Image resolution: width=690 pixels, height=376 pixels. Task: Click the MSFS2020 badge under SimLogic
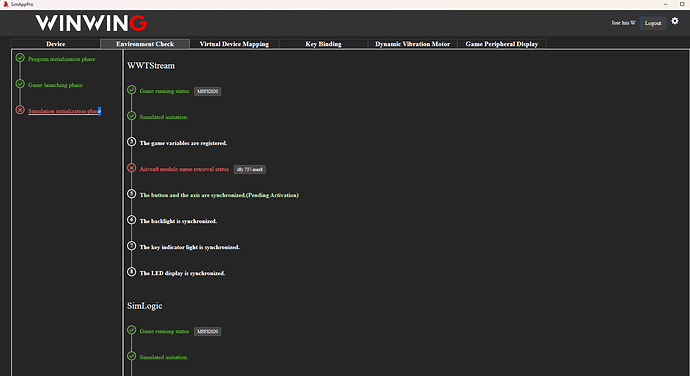click(208, 332)
